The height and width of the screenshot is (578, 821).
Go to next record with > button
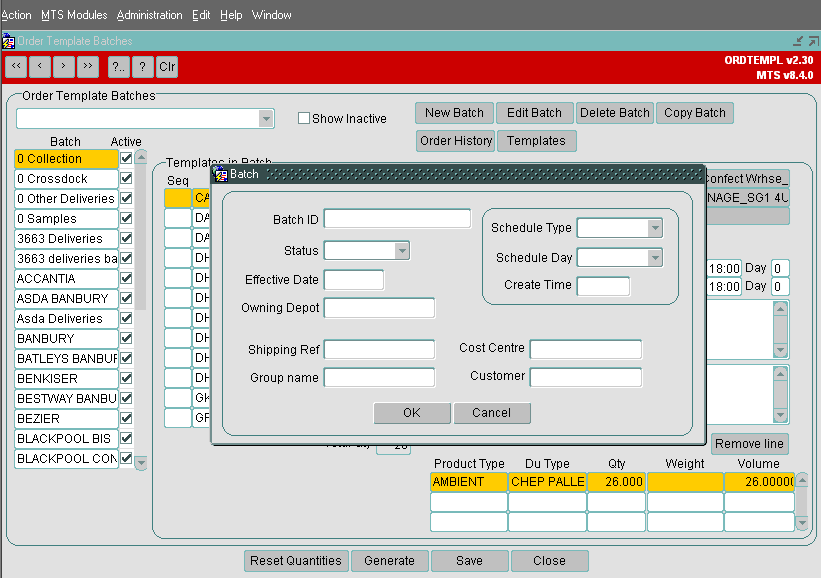pos(64,66)
